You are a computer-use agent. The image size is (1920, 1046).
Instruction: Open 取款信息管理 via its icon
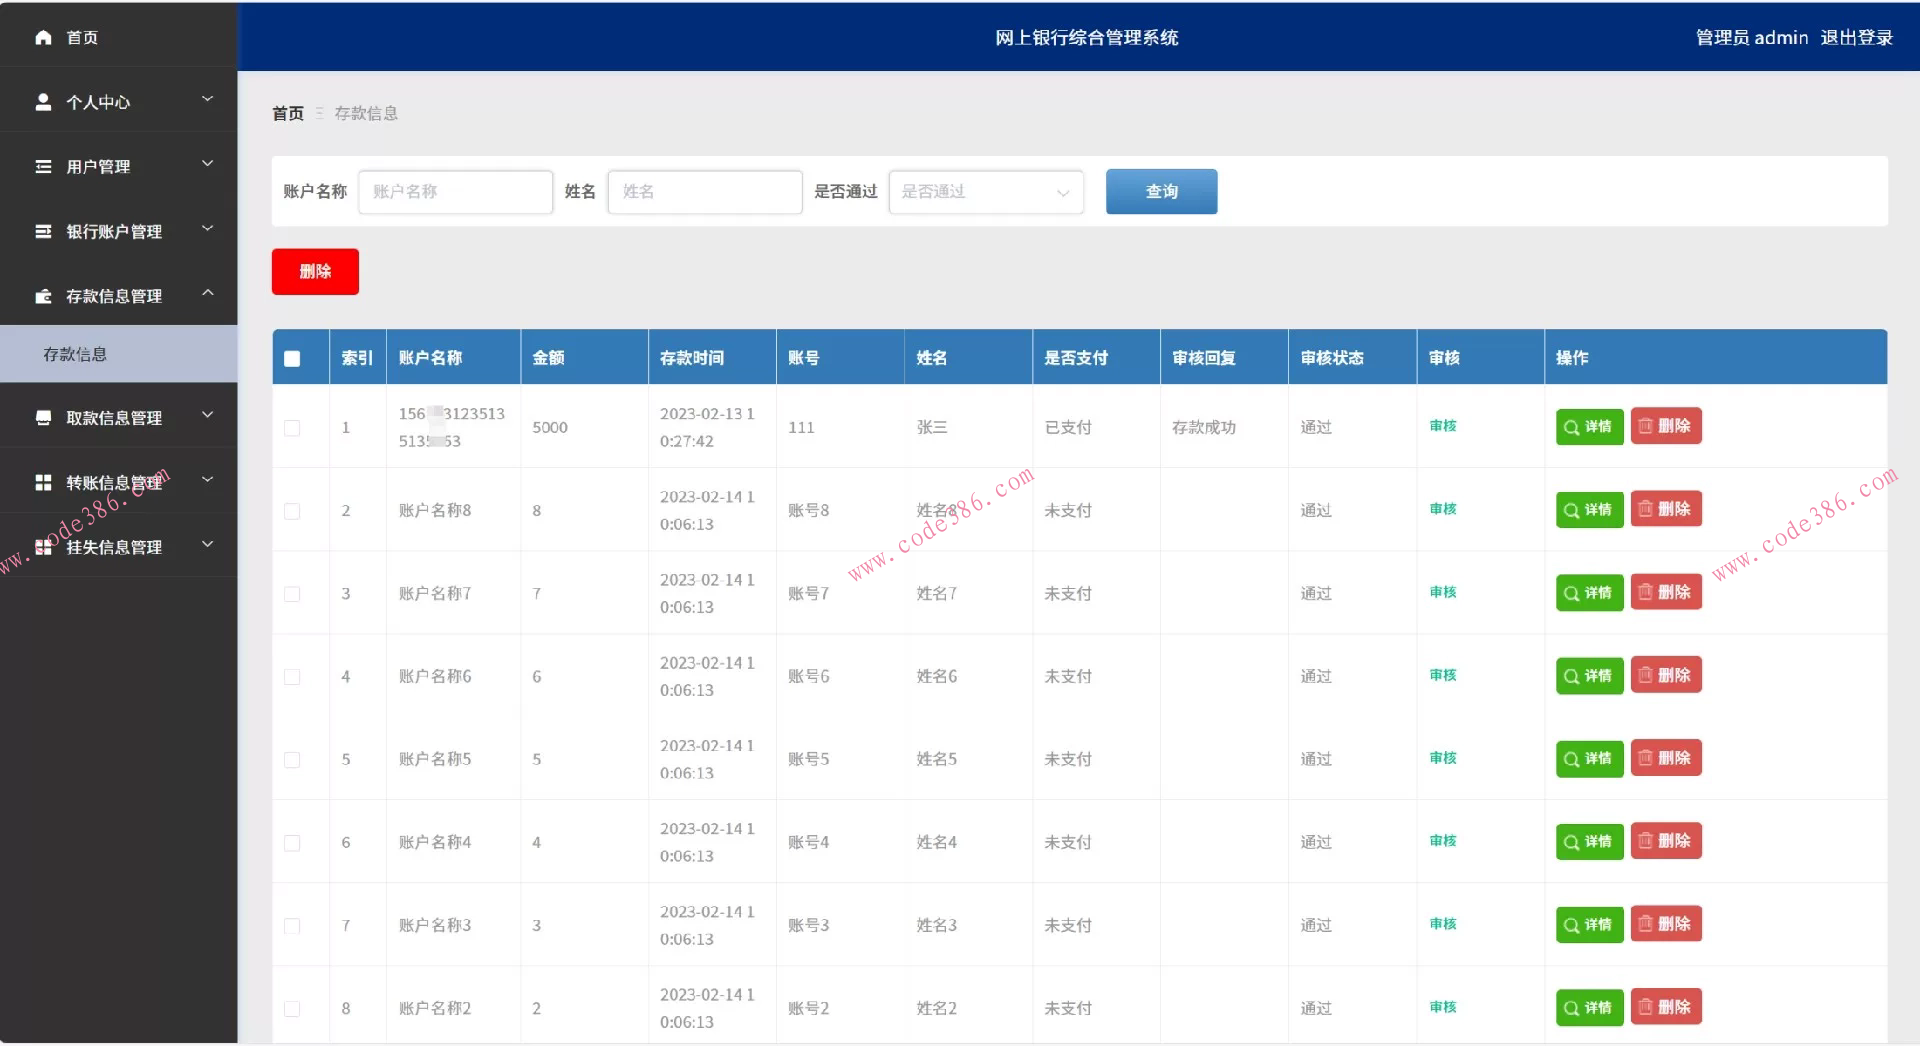click(43, 417)
